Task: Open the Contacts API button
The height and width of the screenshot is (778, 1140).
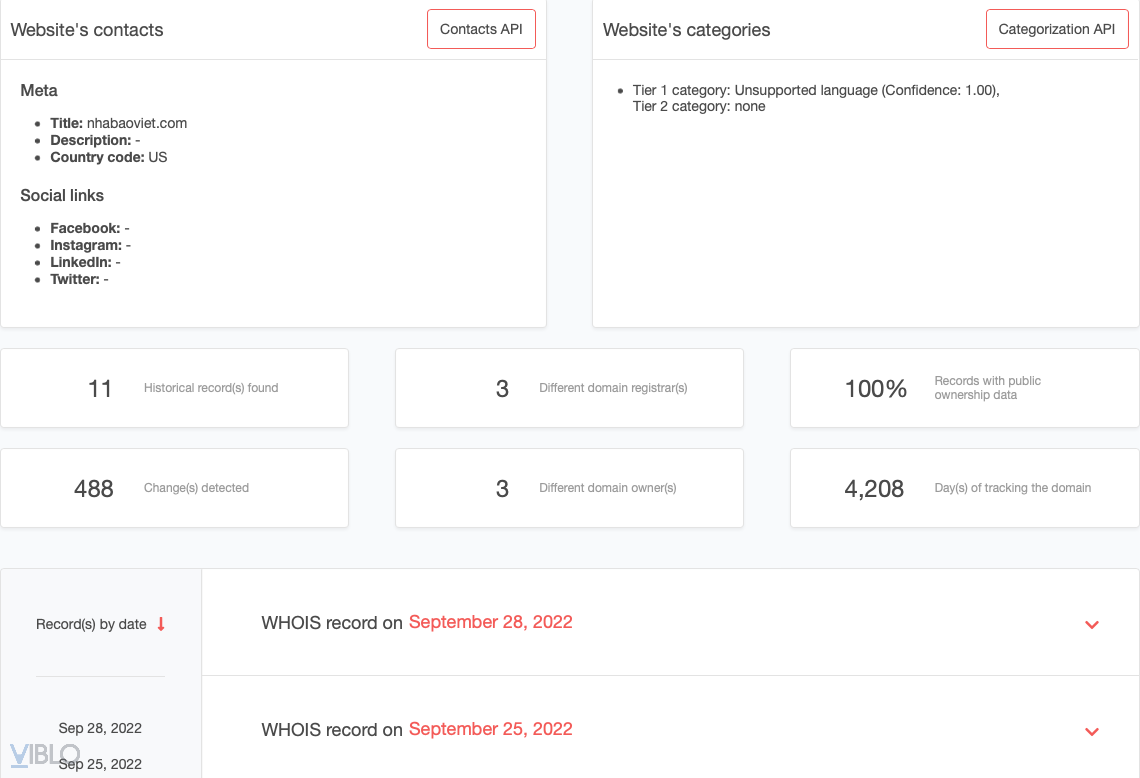Action: point(481,29)
